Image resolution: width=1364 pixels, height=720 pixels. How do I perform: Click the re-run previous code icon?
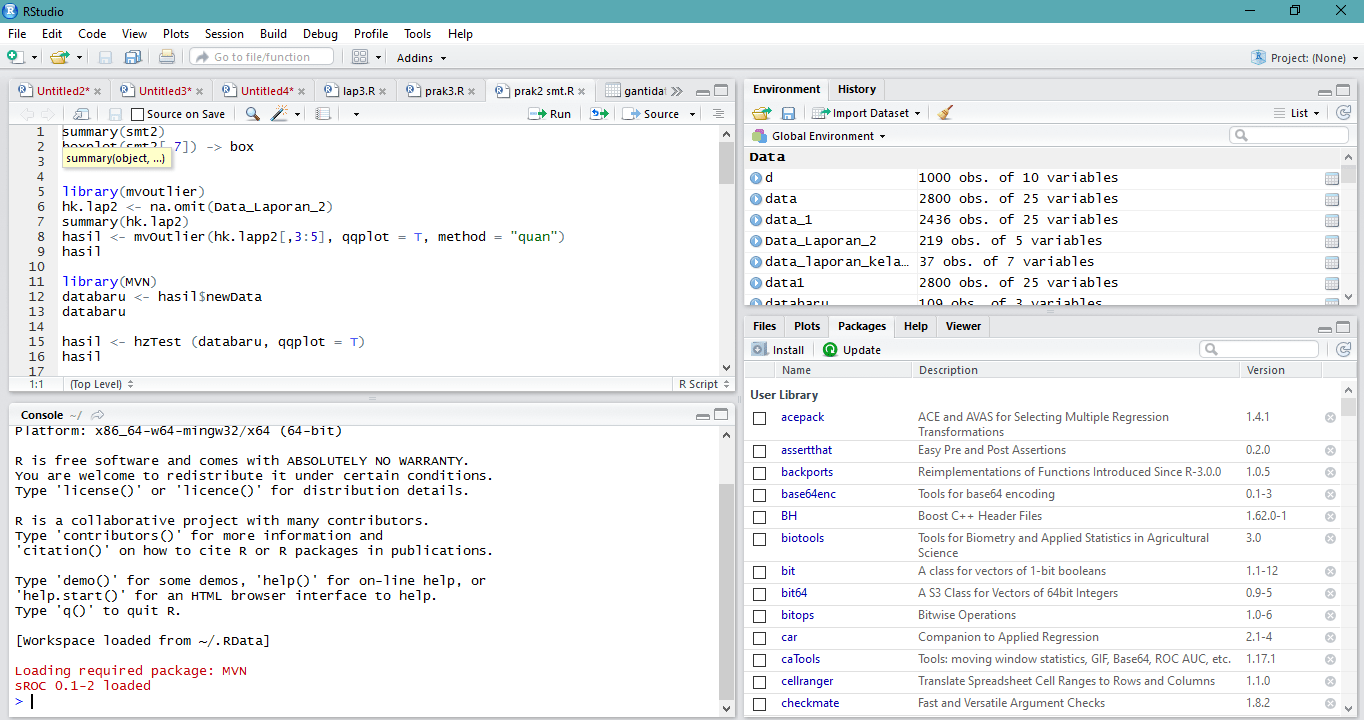tap(599, 114)
